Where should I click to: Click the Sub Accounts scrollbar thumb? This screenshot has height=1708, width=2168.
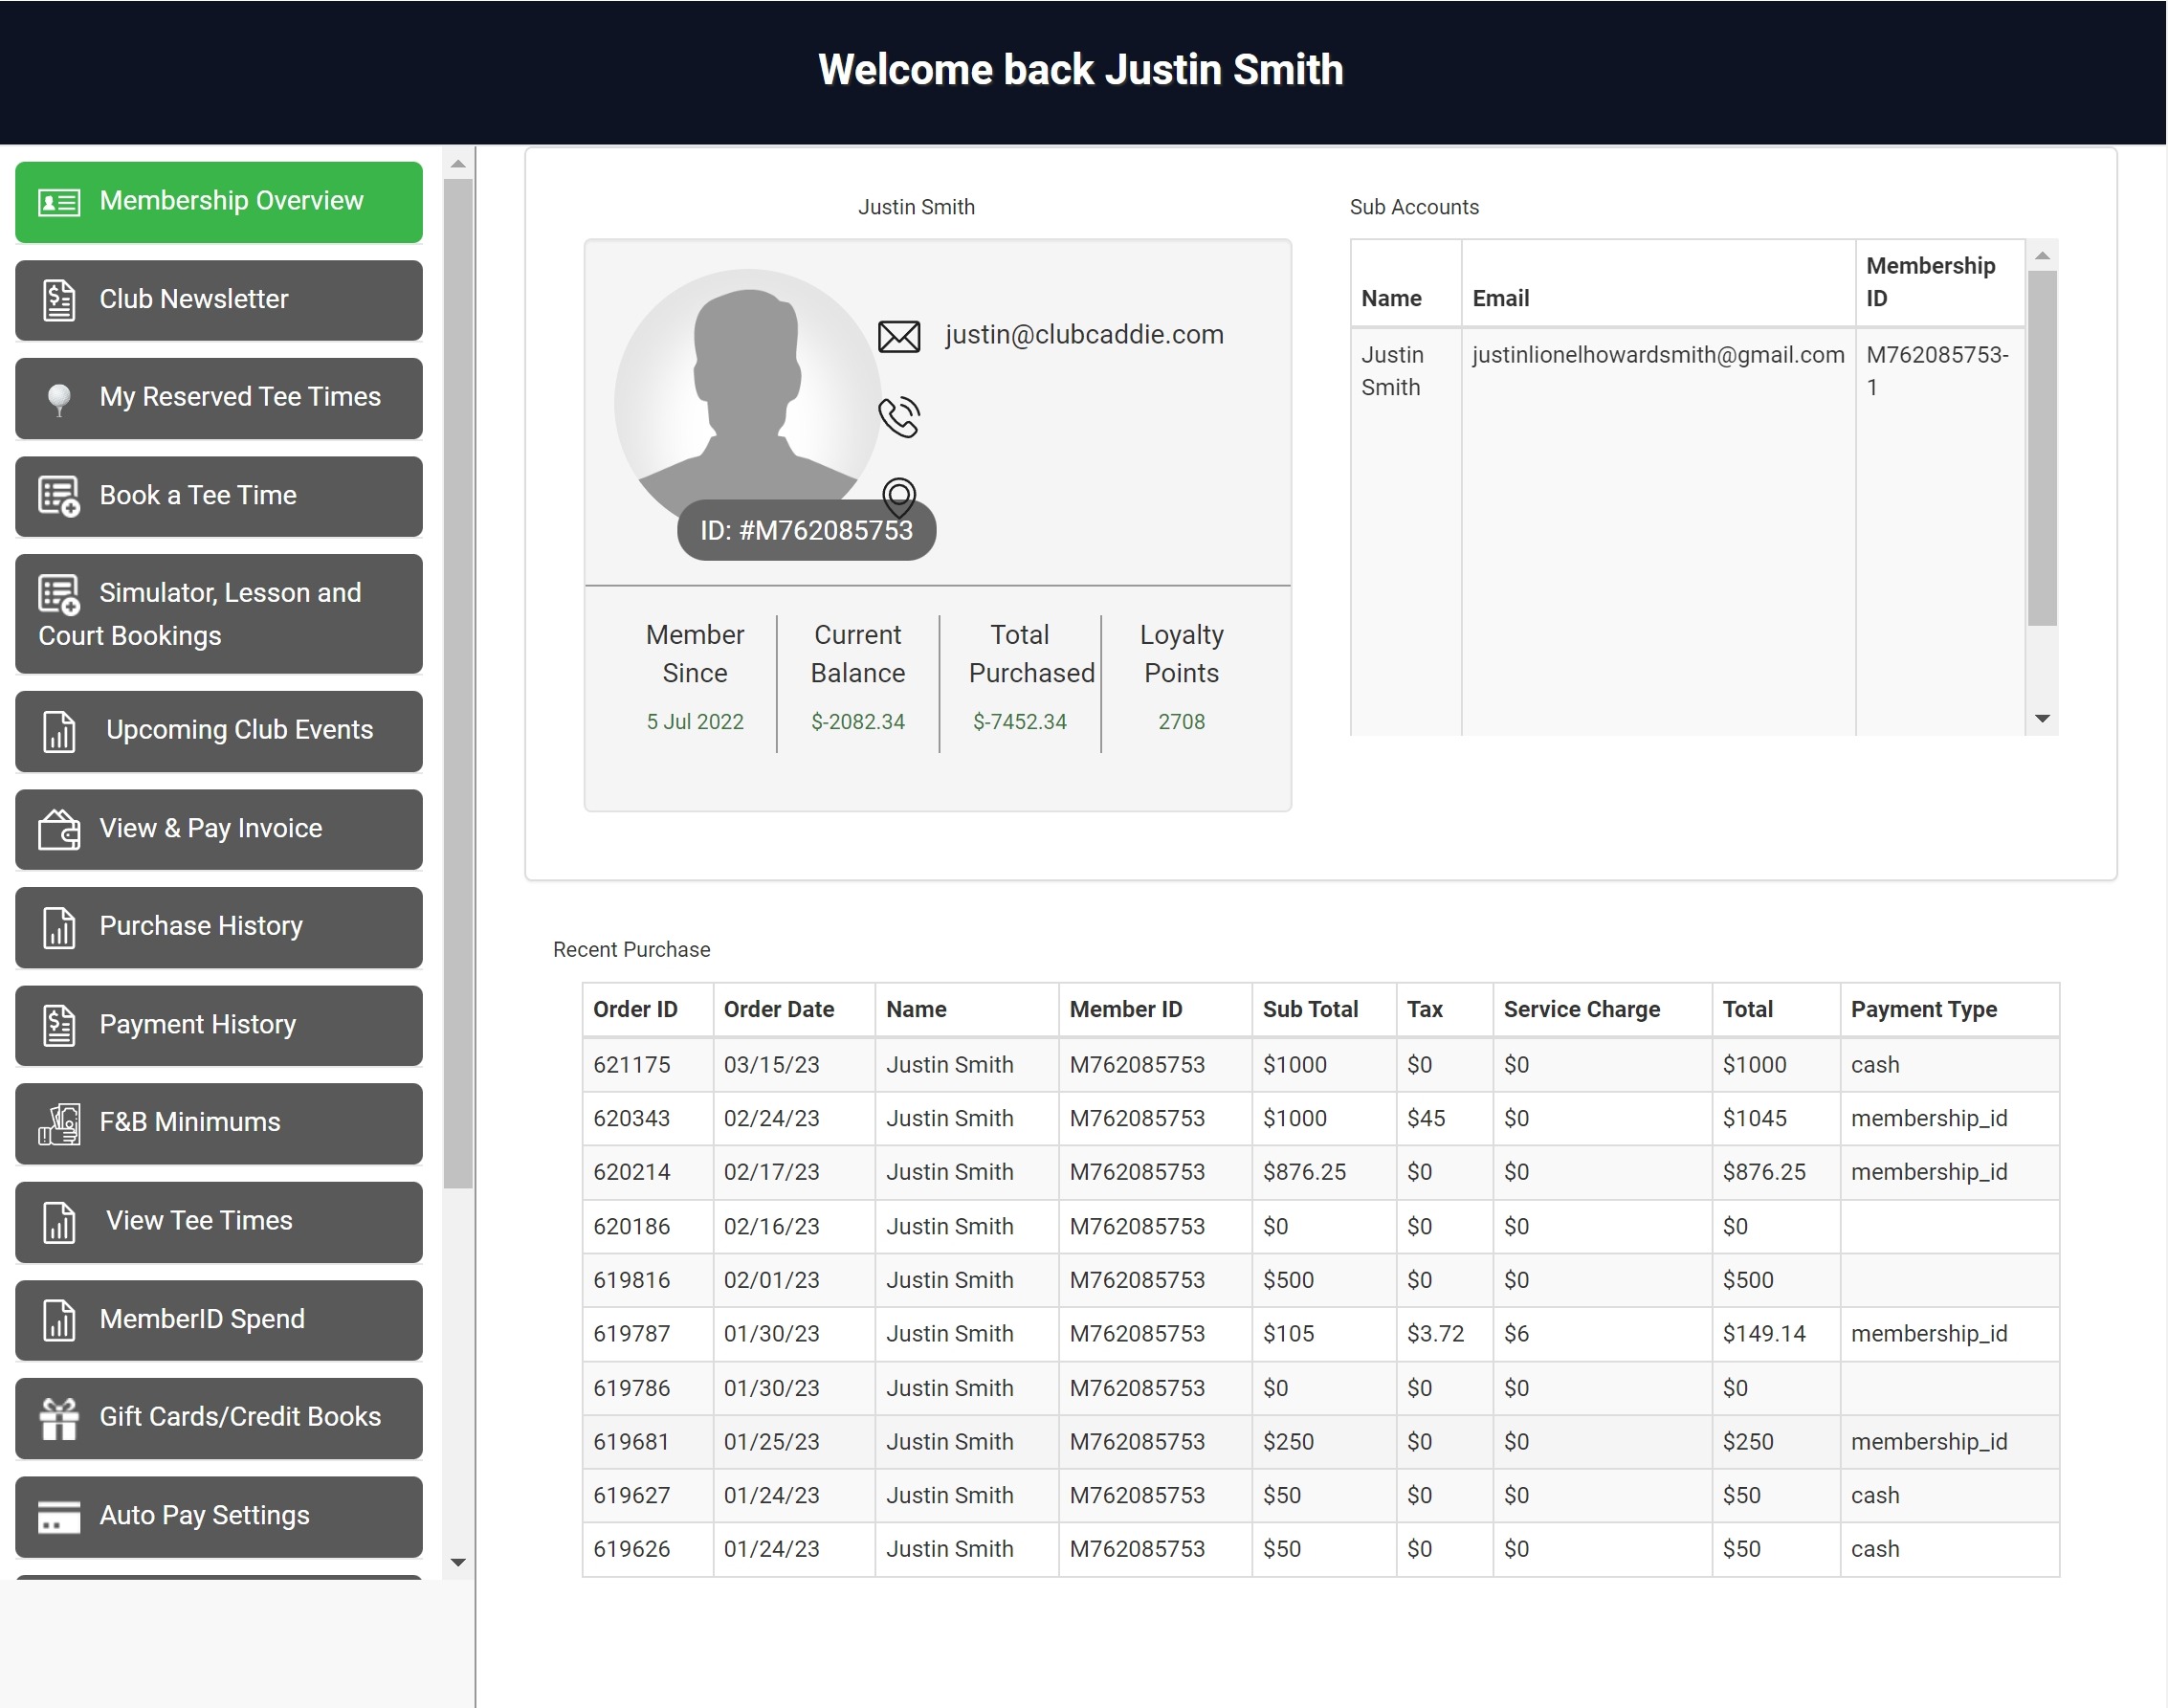coord(2041,448)
